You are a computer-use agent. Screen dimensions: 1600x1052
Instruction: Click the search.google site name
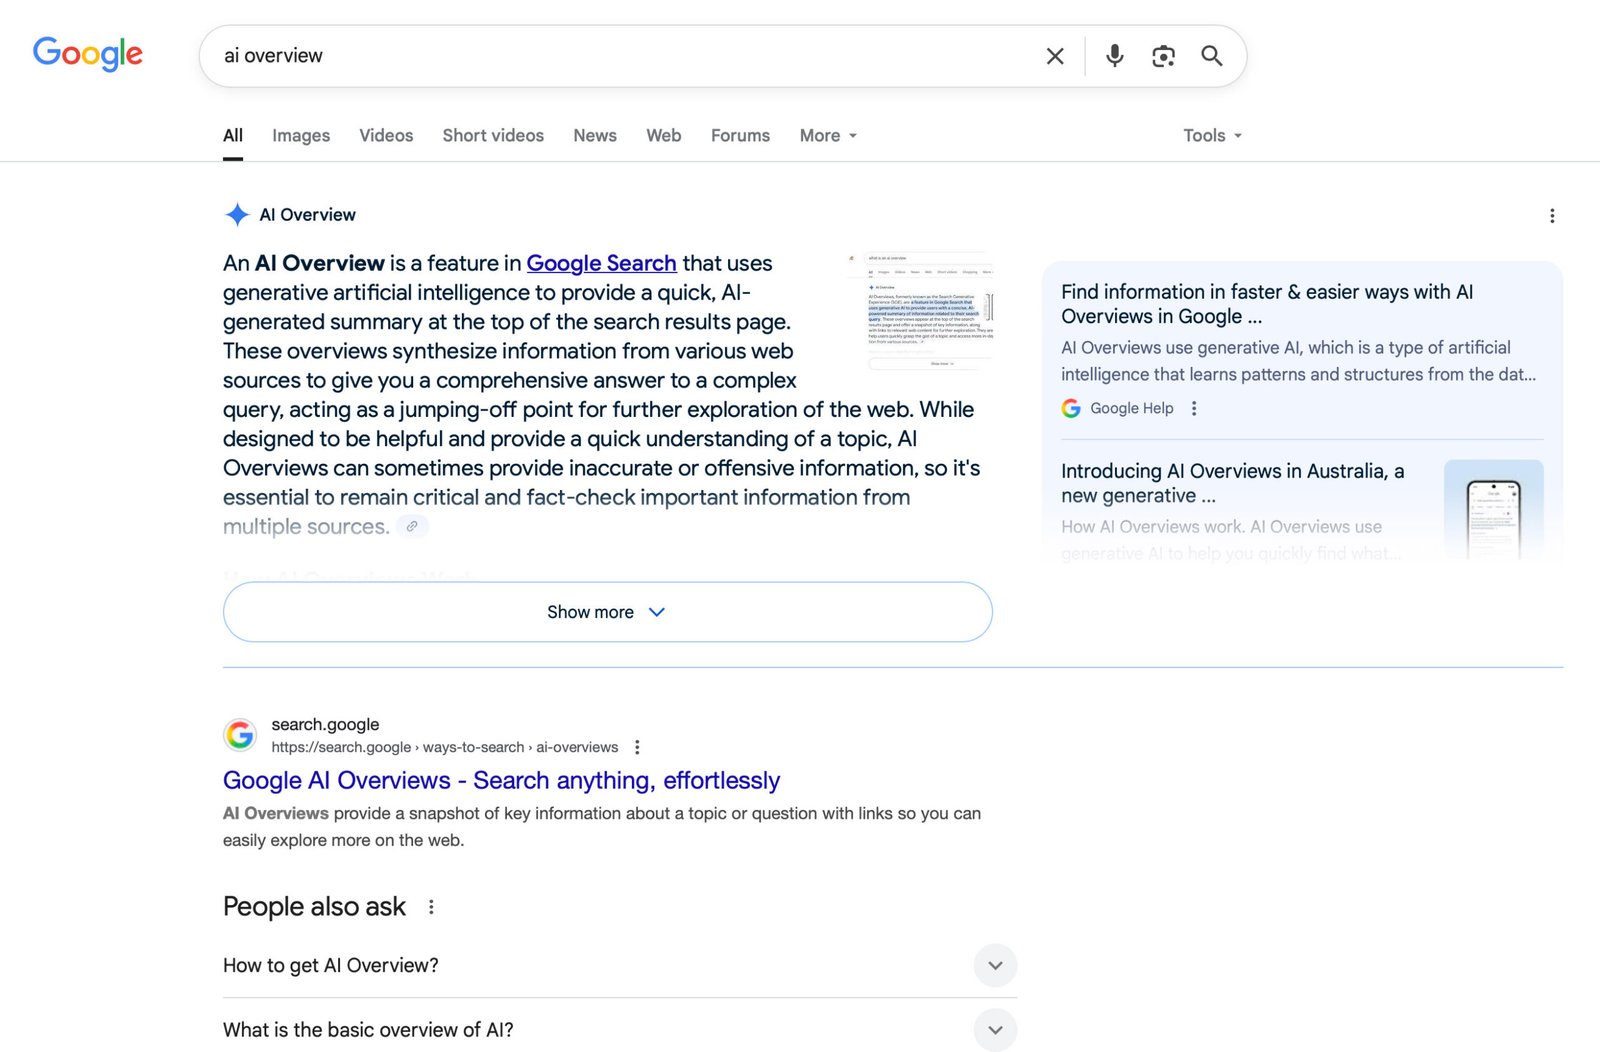325,724
